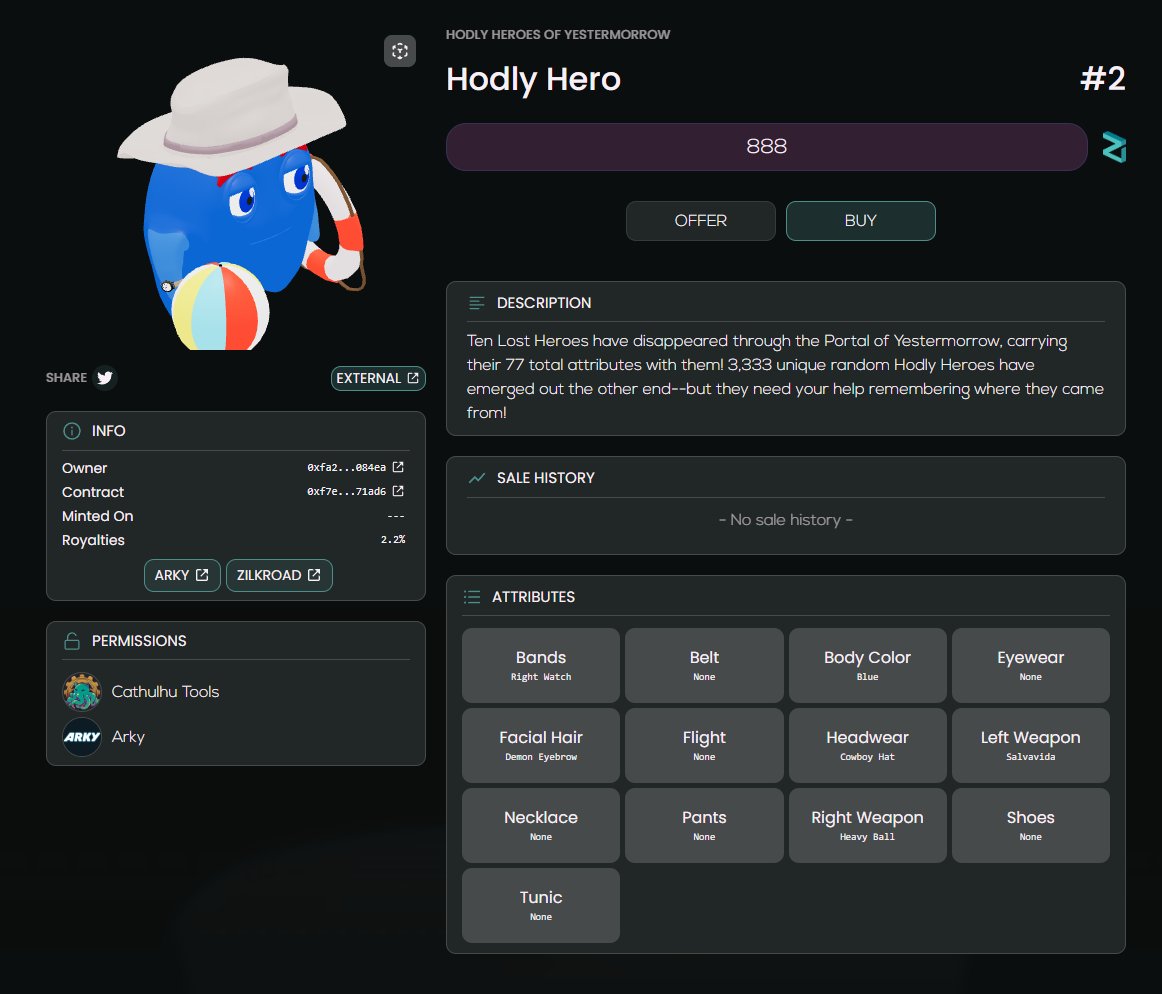Screen dimensions: 1162x994
Task: Click the INFO panel info icon
Action: coord(72,431)
